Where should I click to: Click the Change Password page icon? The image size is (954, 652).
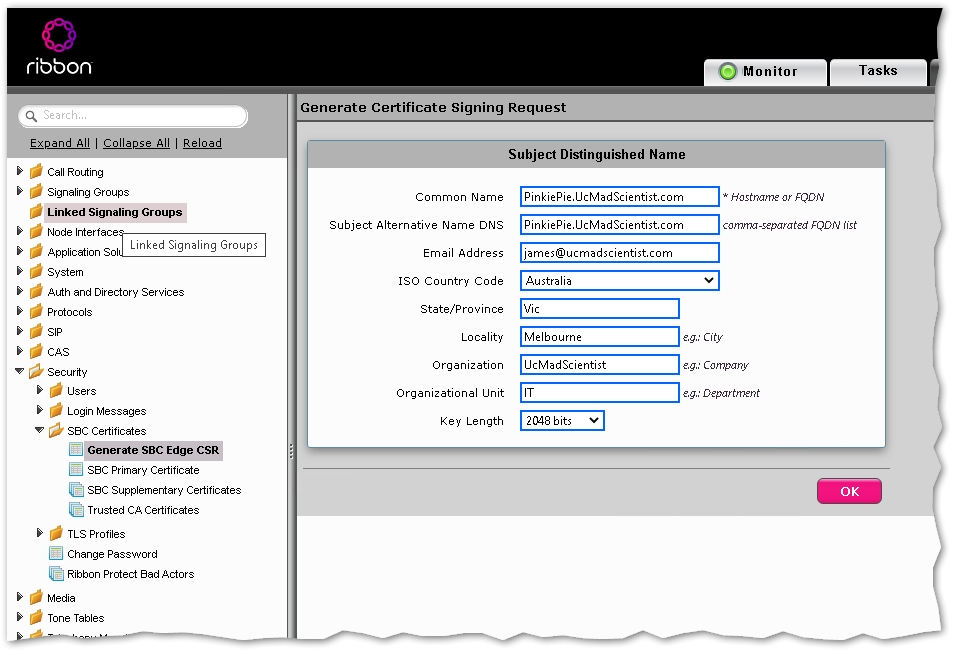[56, 553]
